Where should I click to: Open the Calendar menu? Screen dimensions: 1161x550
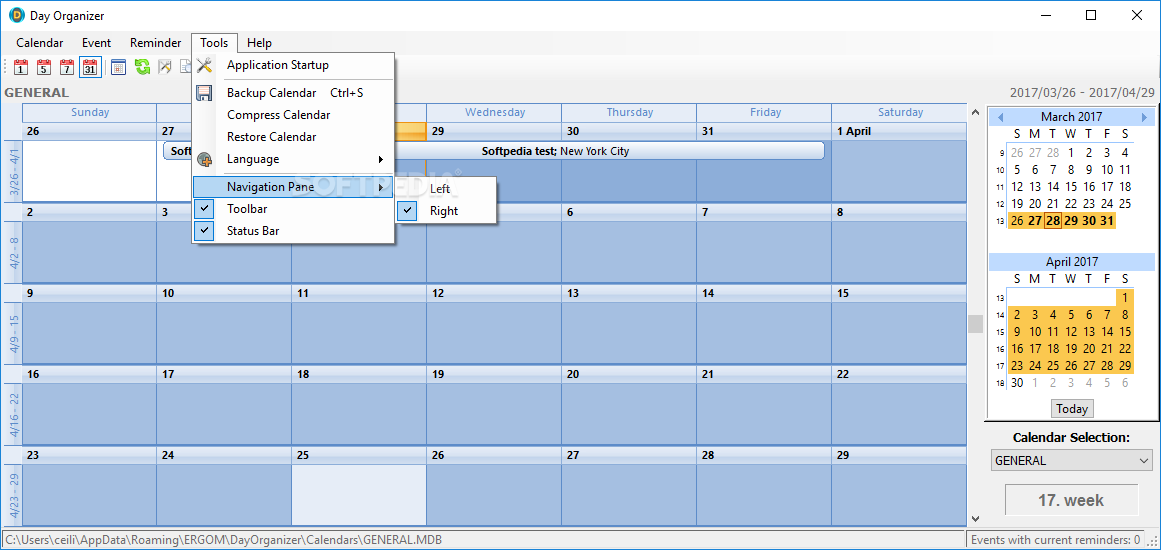[40, 43]
